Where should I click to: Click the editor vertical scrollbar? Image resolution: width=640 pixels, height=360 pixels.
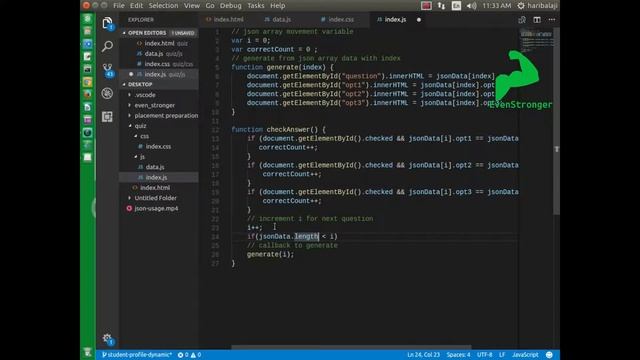click(x=556, y=121)
